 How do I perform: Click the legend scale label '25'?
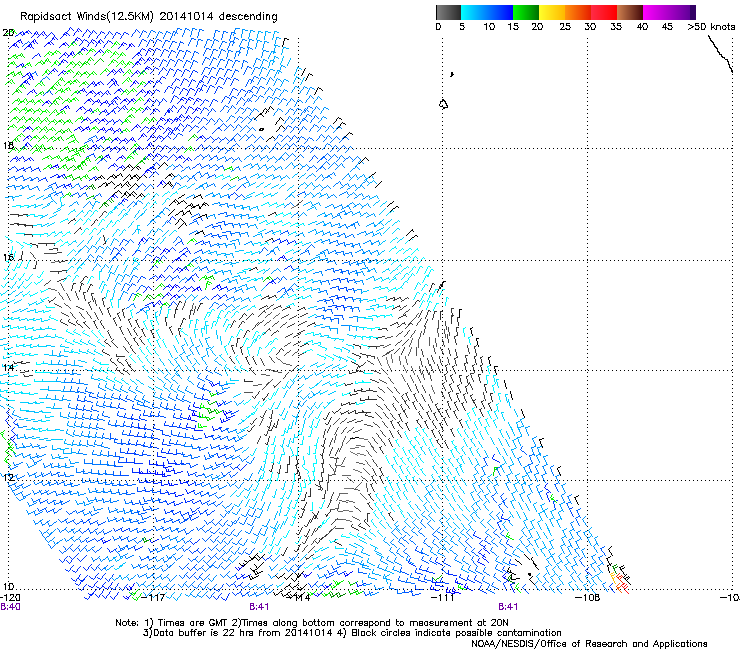[x=565, y=26]
